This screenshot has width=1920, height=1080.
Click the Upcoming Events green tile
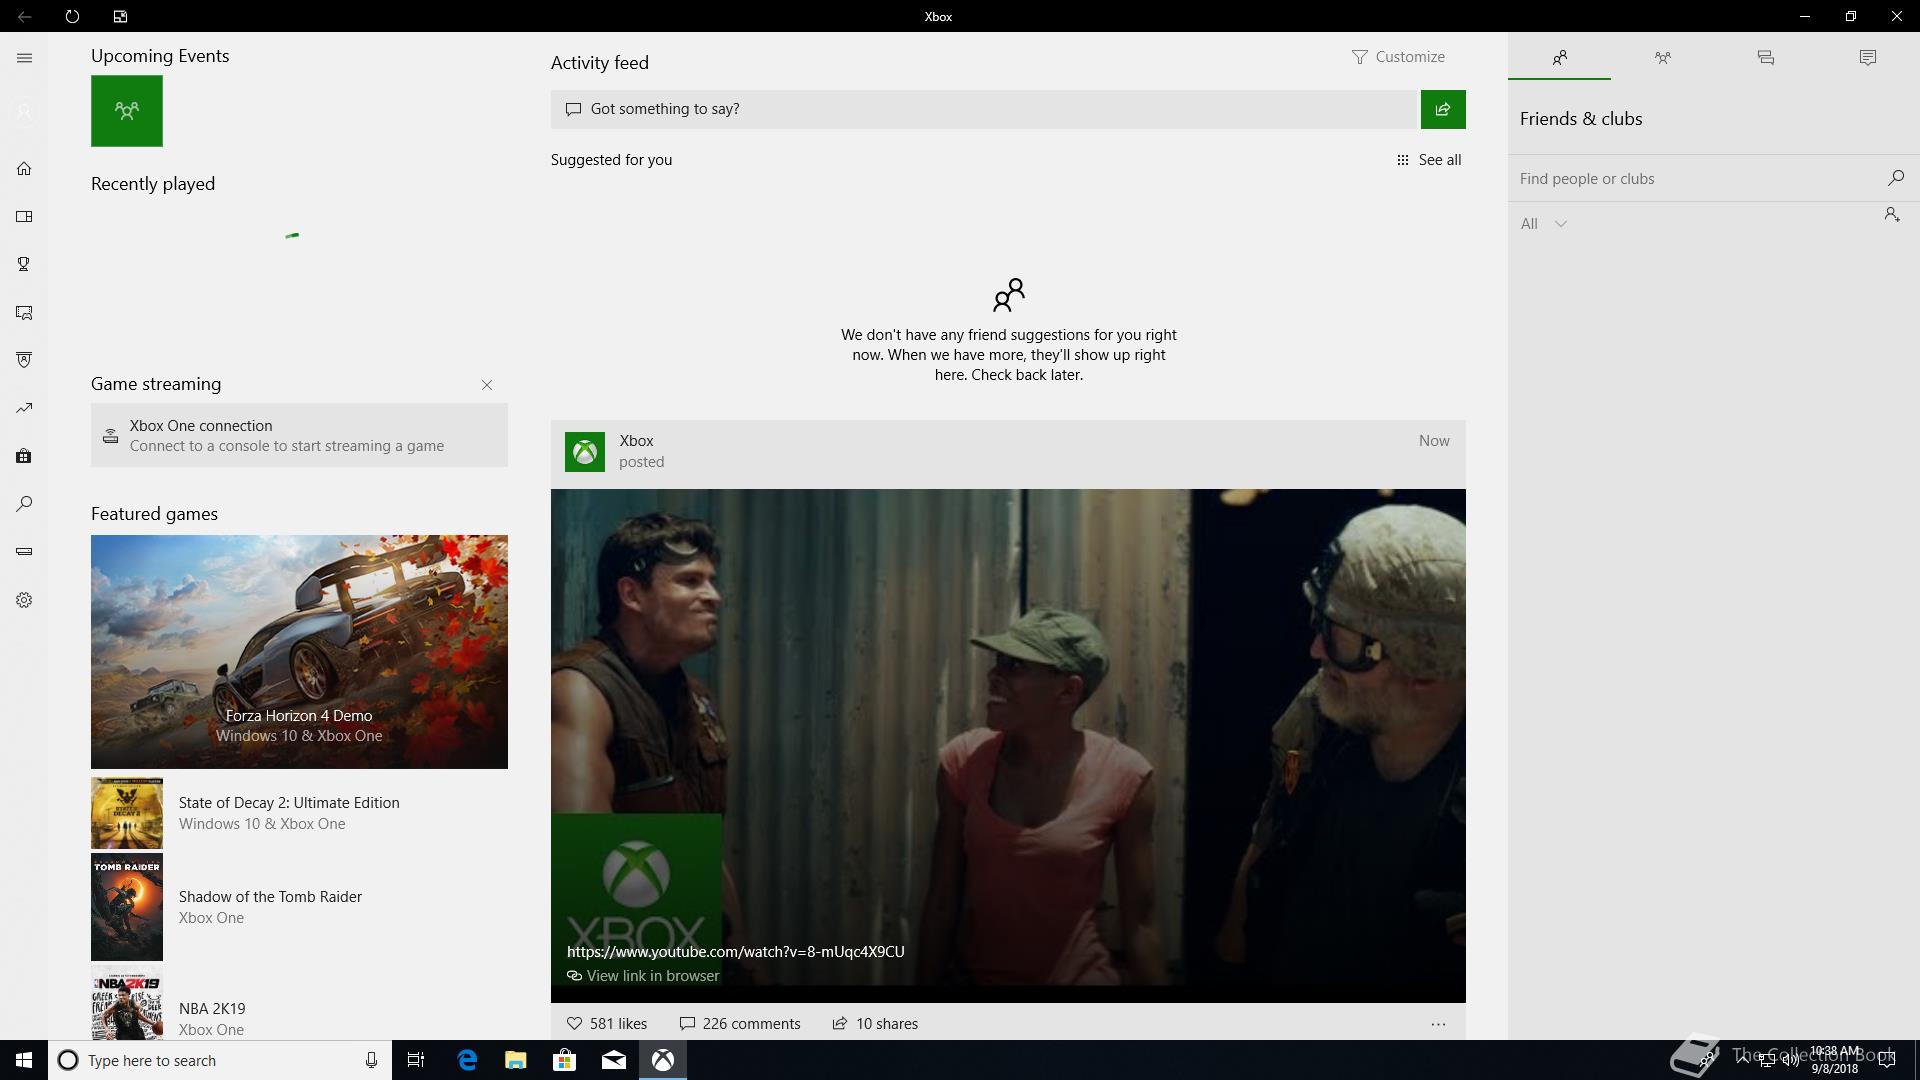127,111
